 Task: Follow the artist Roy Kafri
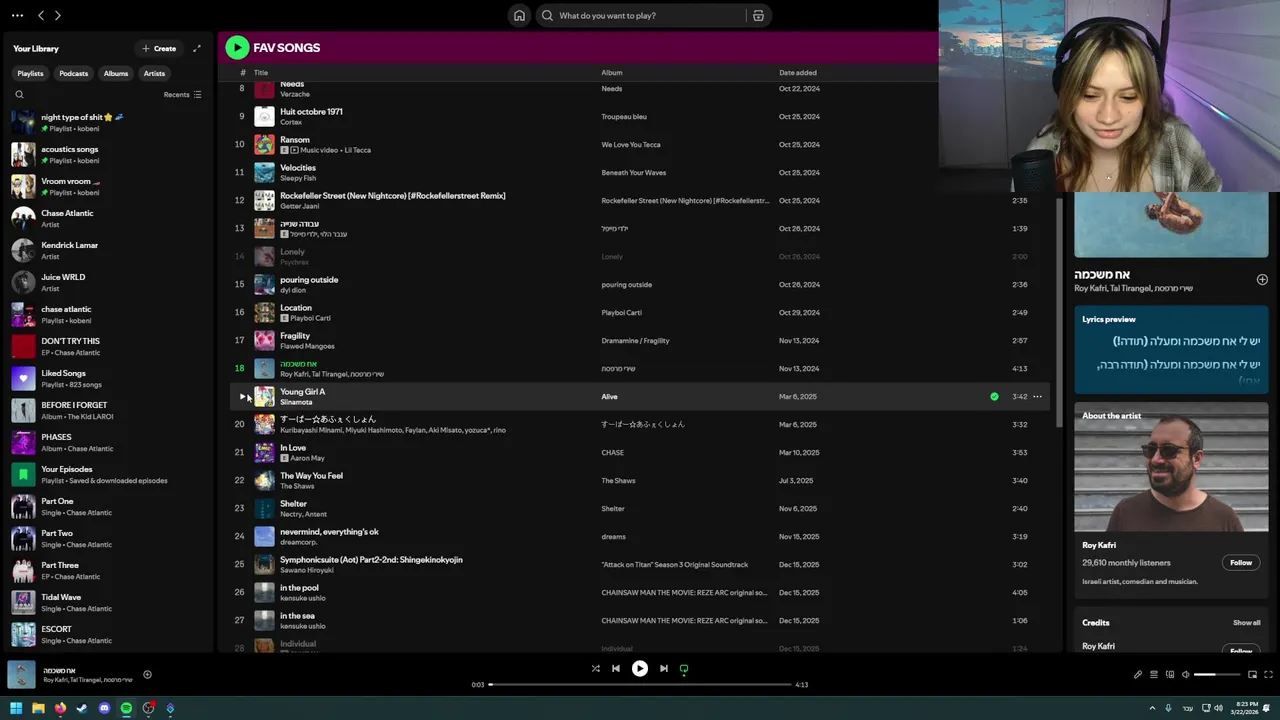(x=1241, y=562)
